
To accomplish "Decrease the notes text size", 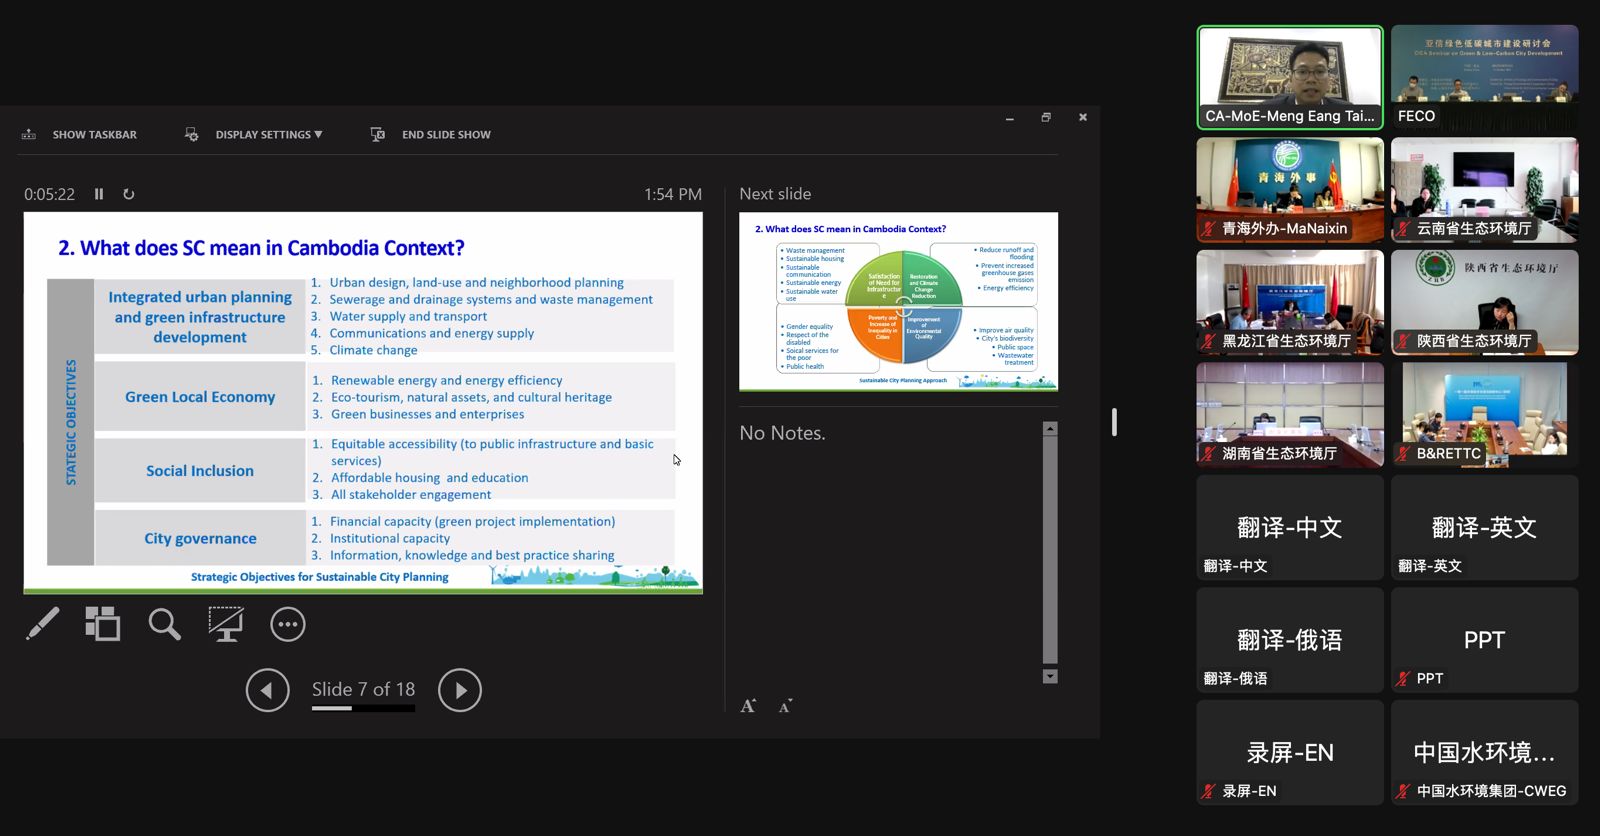I will coord(785,706).
